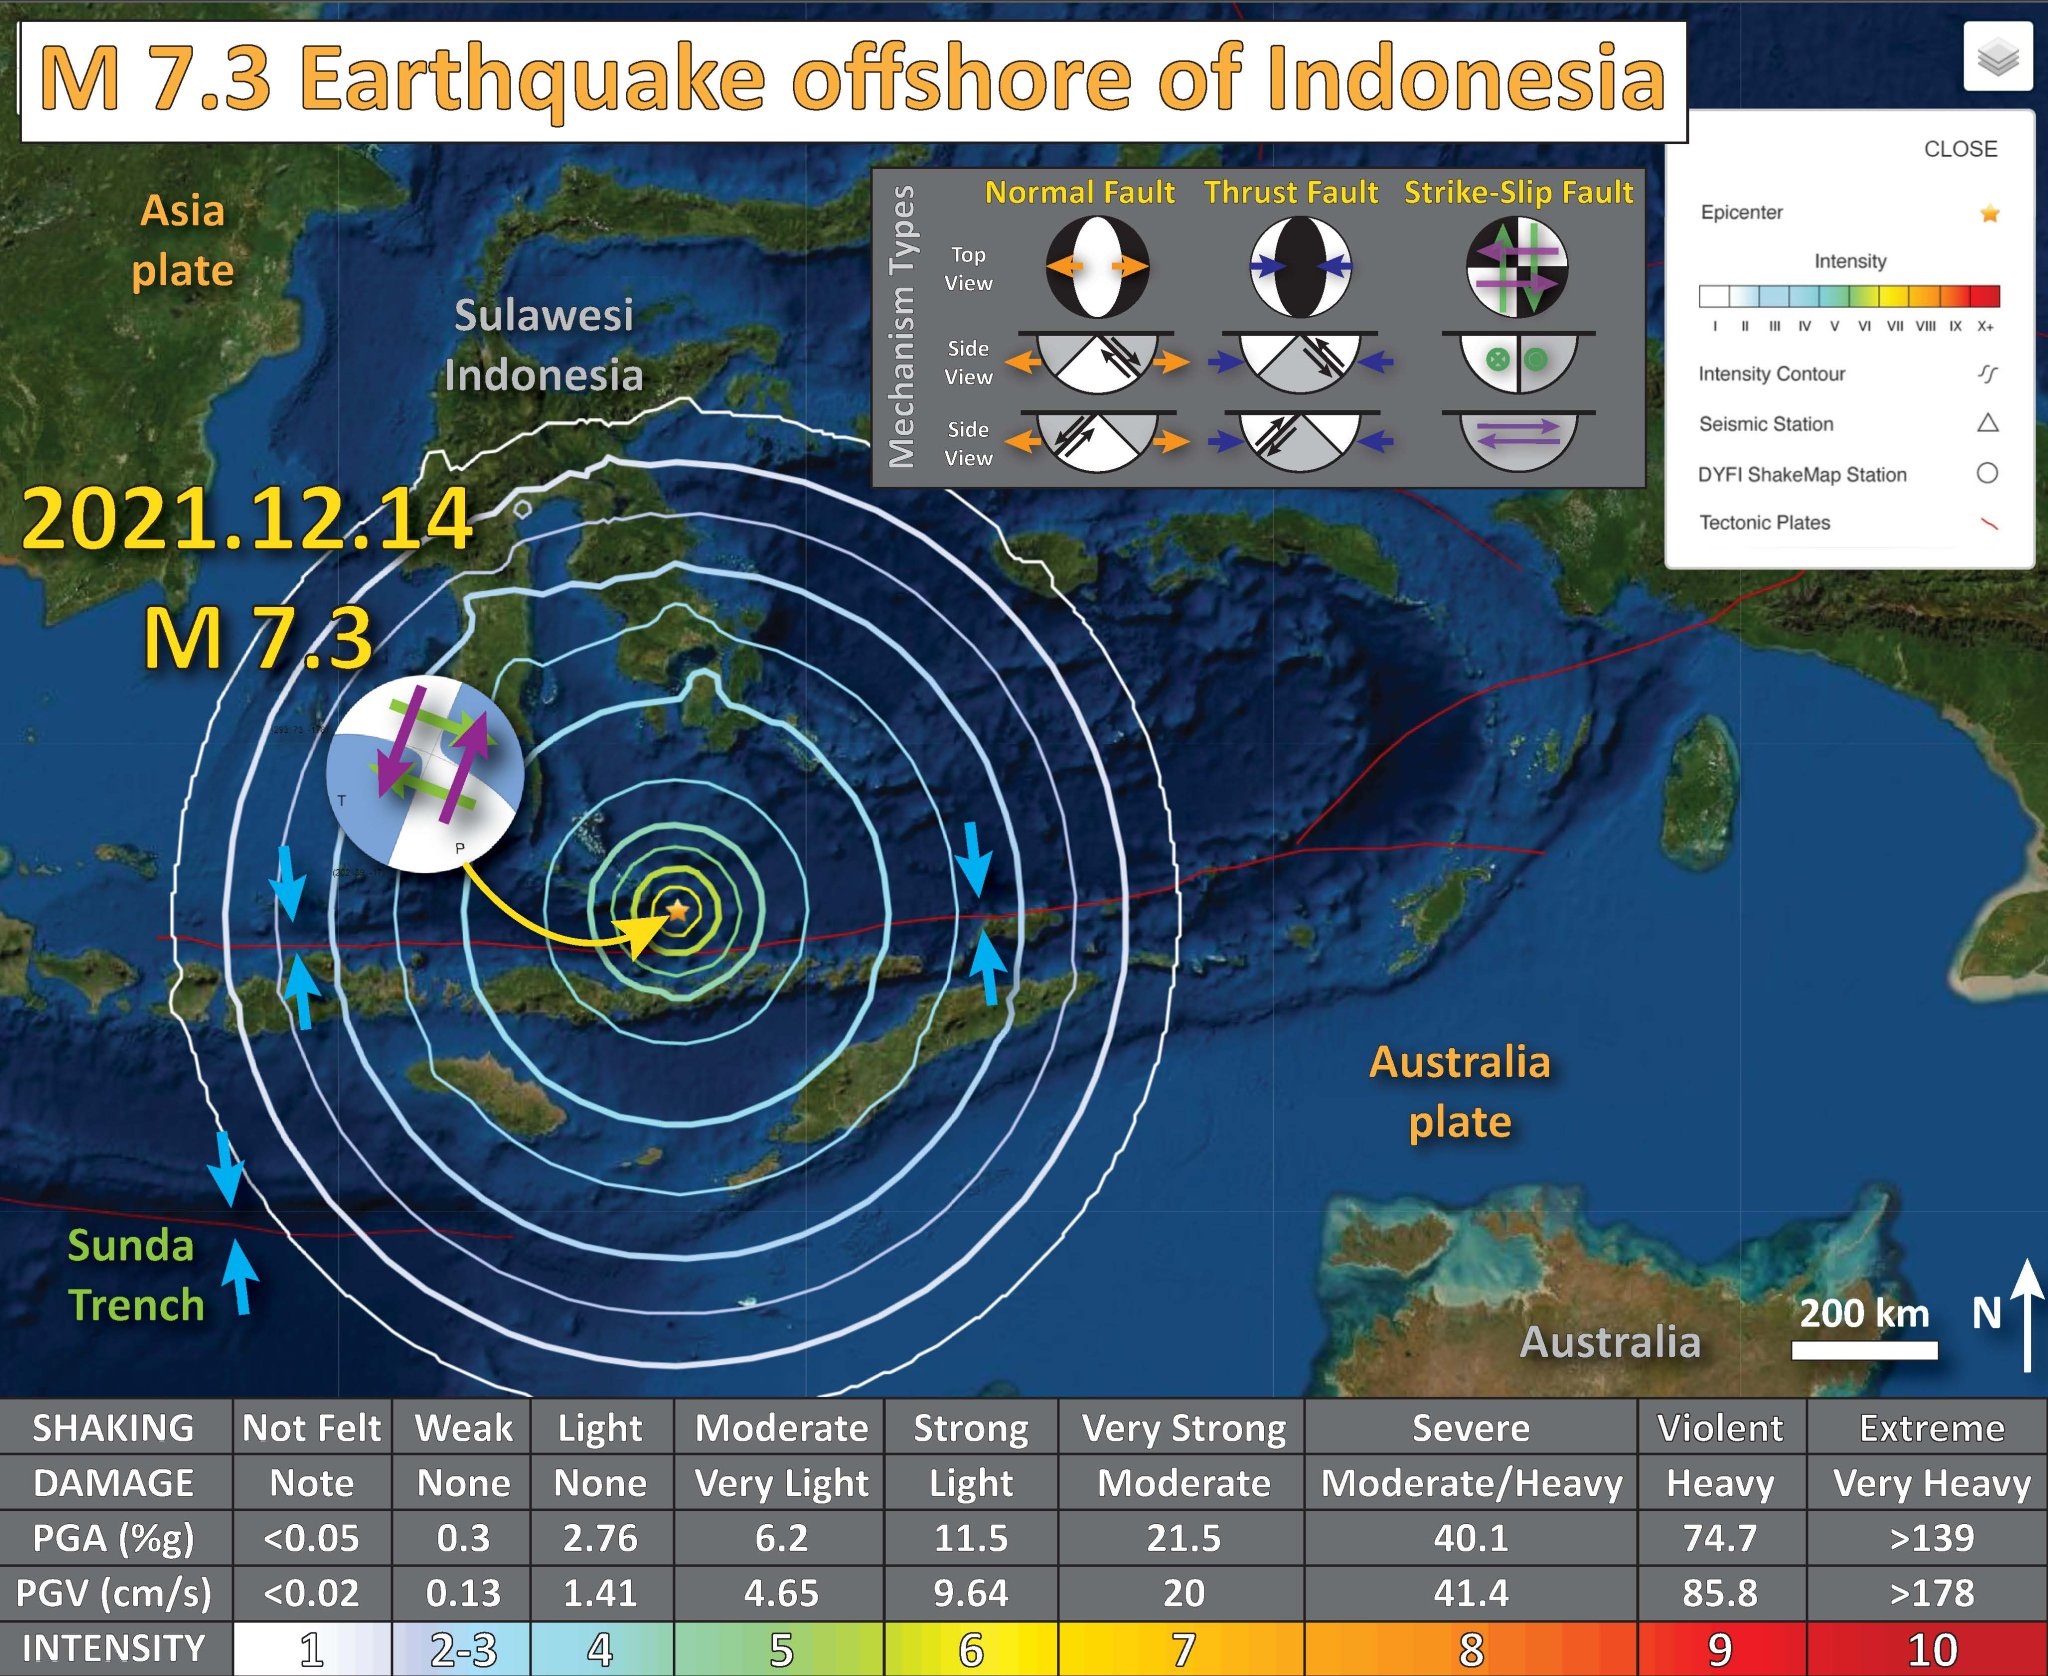
Task: Click the yellow intensity 6 color cell
Action: pyautogui.click(x=970, y=1649)
